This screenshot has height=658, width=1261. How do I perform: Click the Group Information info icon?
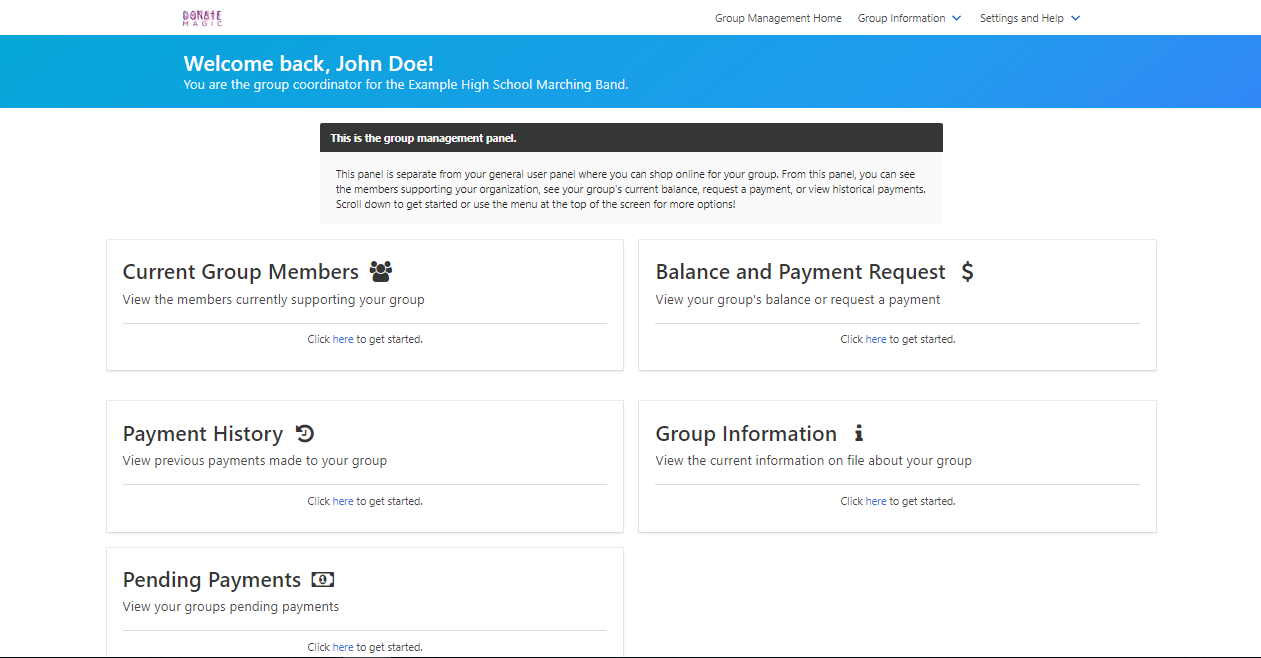[858, 433]
